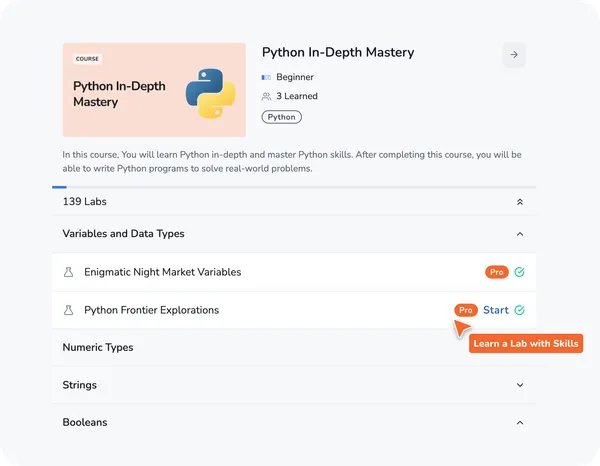Click the learners people icon
The height and width of the screenshot is (466, 600).
click(x=266, y=97)
